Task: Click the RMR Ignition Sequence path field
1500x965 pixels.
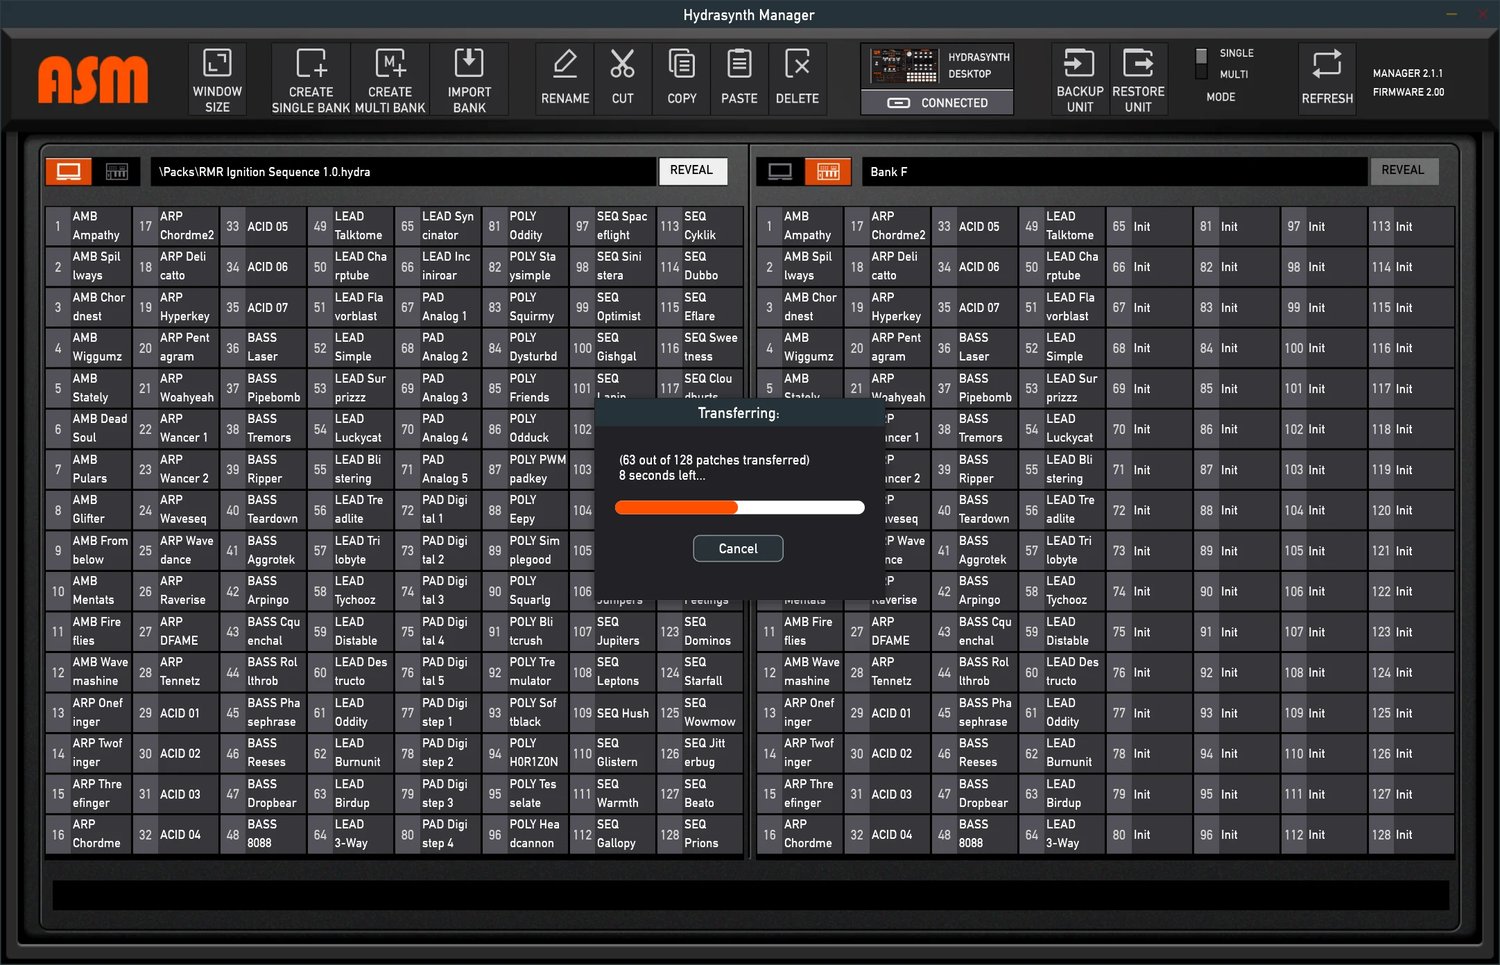Action: click(404, 171)
